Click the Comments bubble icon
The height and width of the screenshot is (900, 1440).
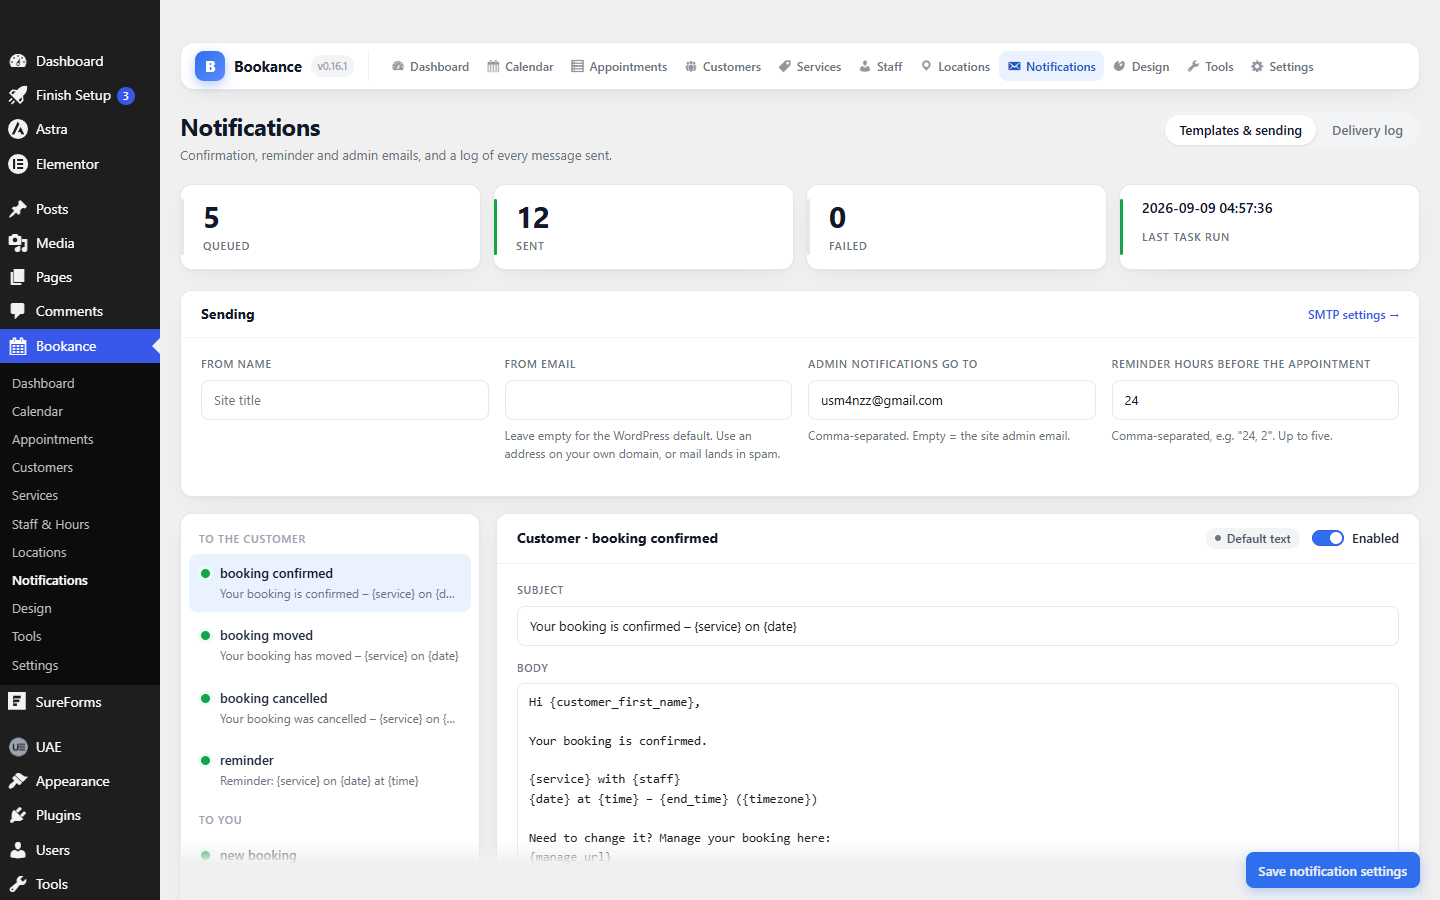pyautogui.click(x=18, y=311)
